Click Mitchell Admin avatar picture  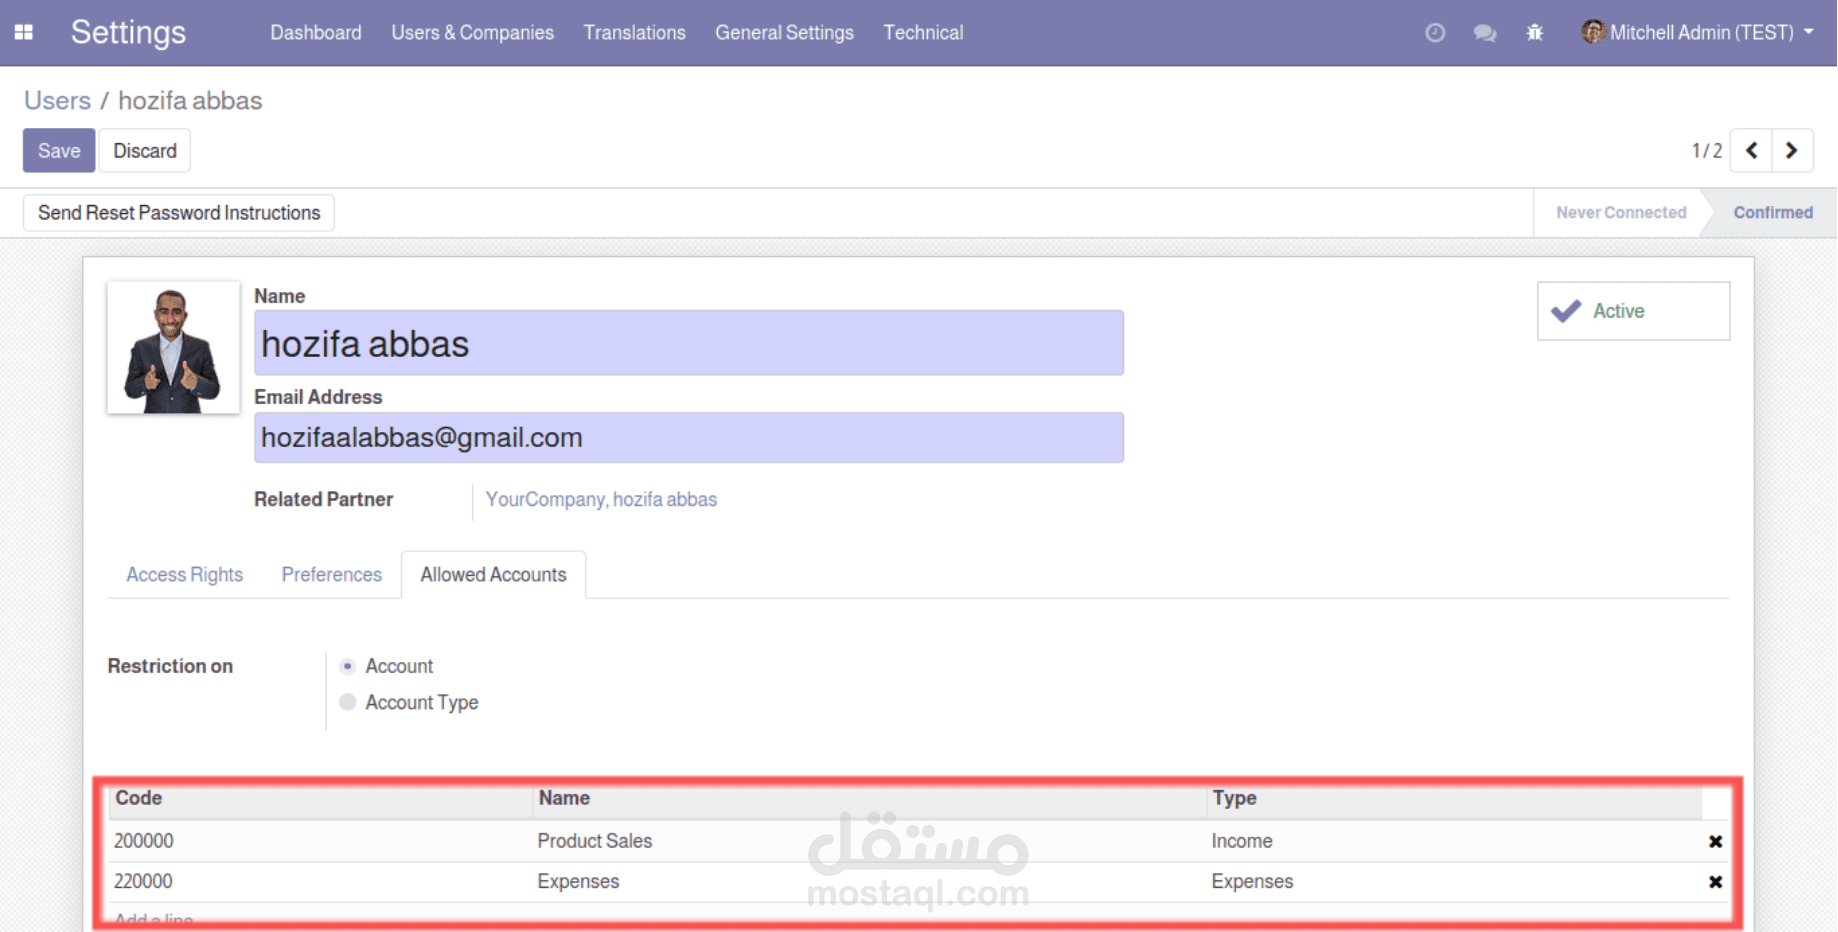(x=1593, y=32)
